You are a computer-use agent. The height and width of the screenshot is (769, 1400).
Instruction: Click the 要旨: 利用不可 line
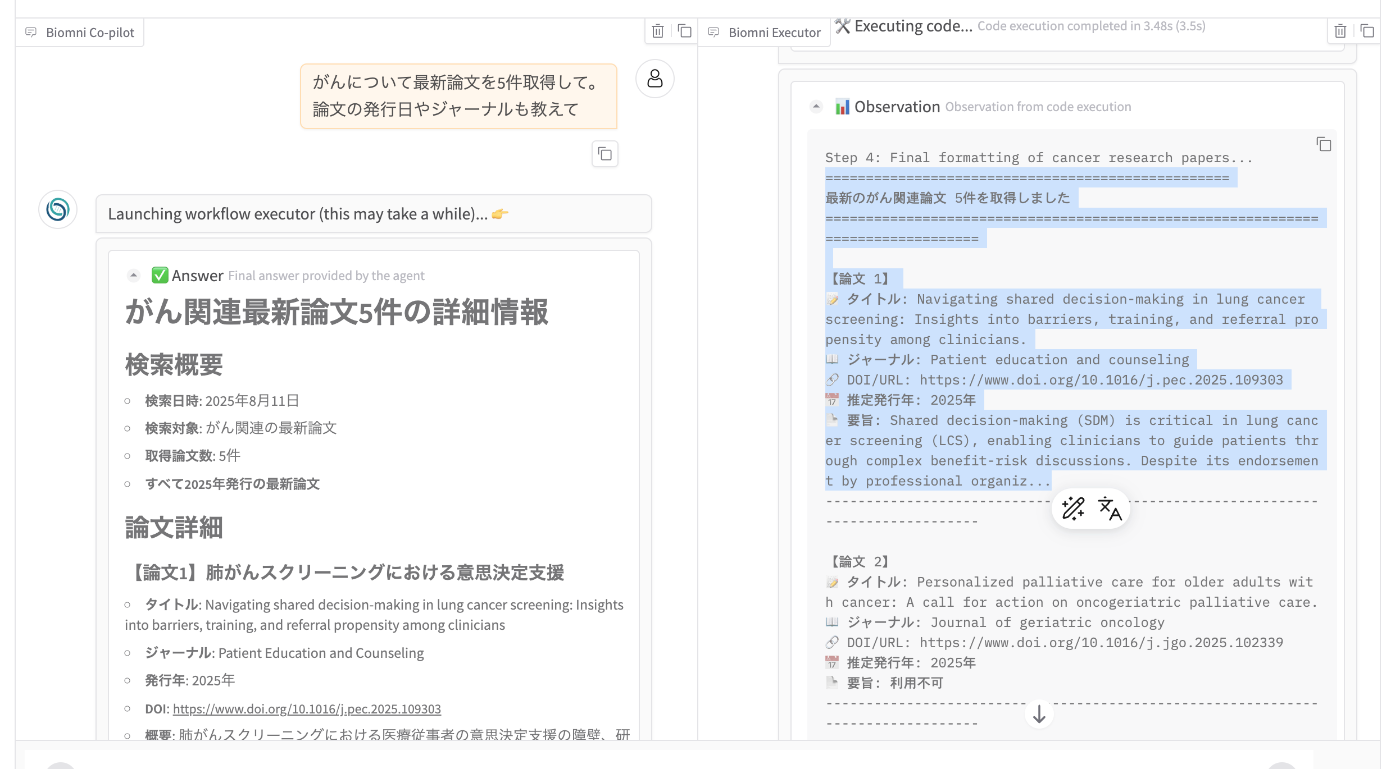tap(884, 683)
